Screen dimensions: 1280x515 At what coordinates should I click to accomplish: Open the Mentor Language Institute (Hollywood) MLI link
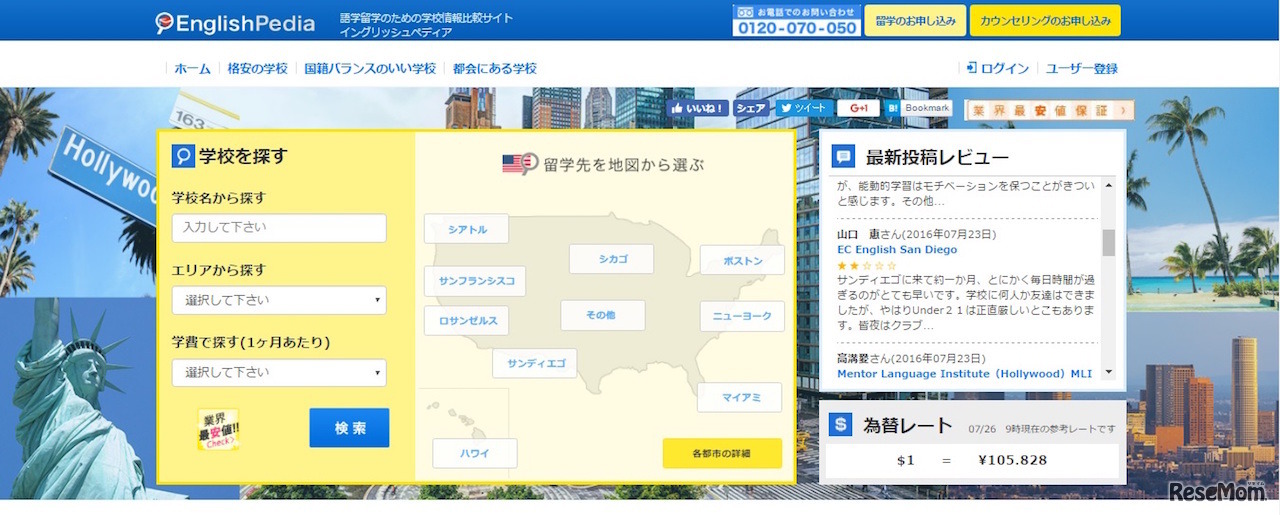coord(965,373)
